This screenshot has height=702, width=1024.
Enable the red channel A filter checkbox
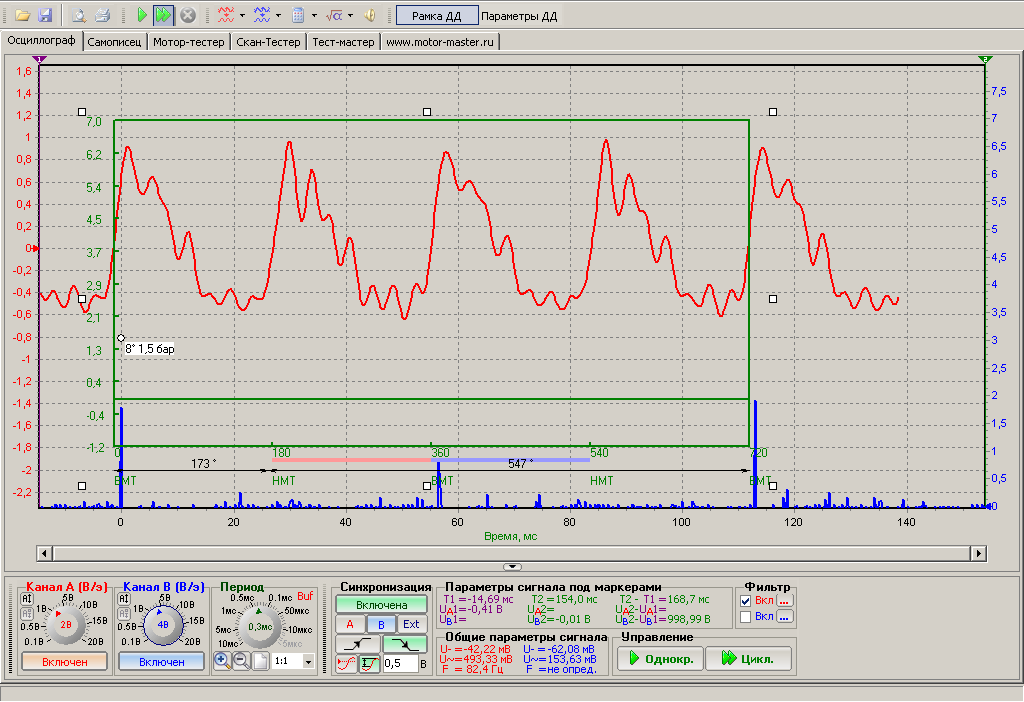(x=746, y=601)
